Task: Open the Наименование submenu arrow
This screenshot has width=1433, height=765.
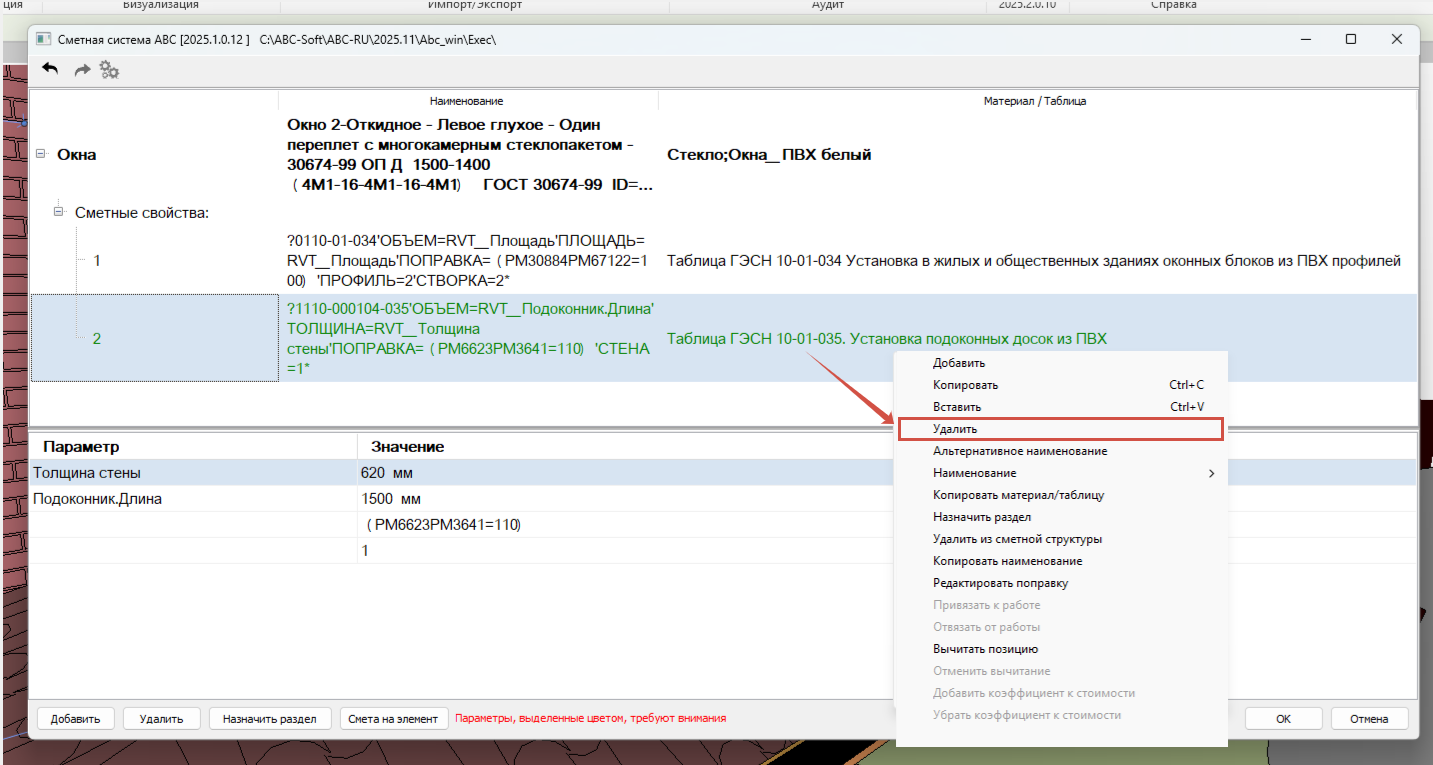Action: coord(1212,473)
